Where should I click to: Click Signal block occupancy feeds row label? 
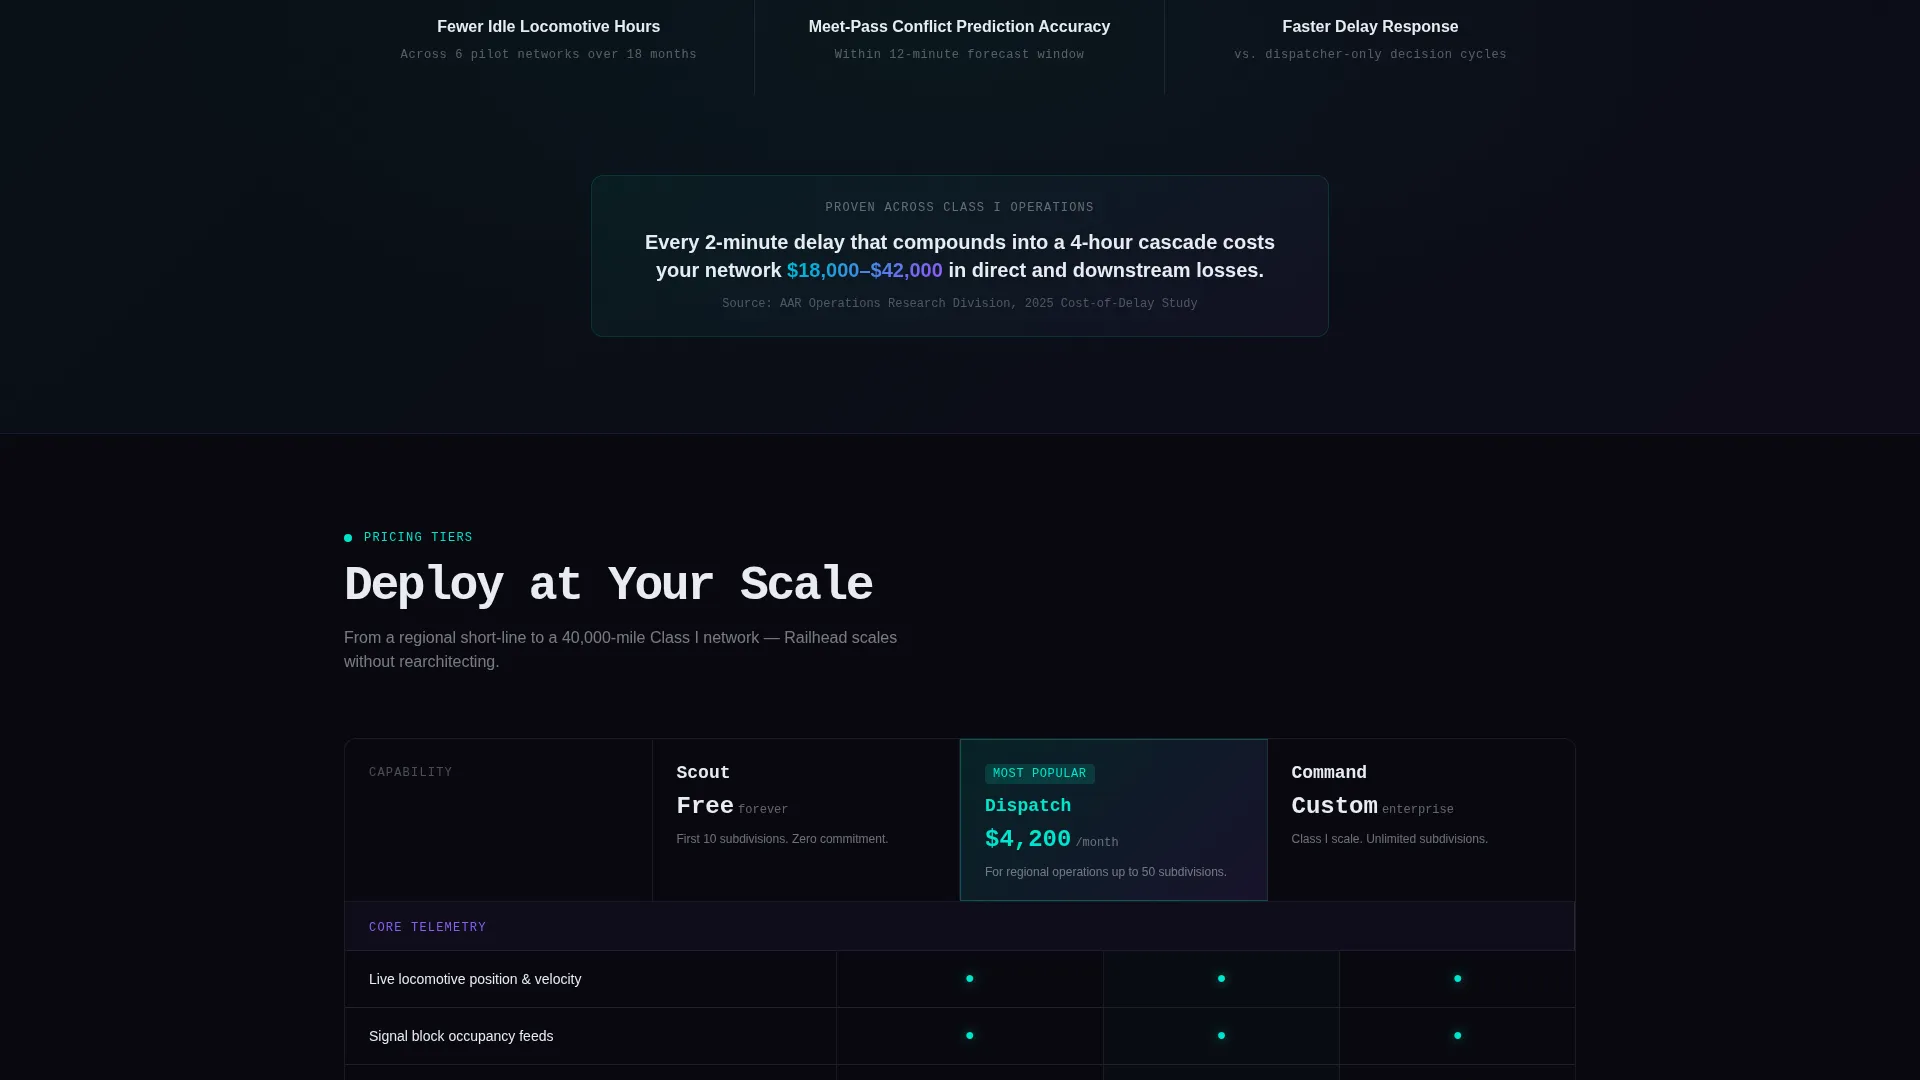click(461, 1036)
